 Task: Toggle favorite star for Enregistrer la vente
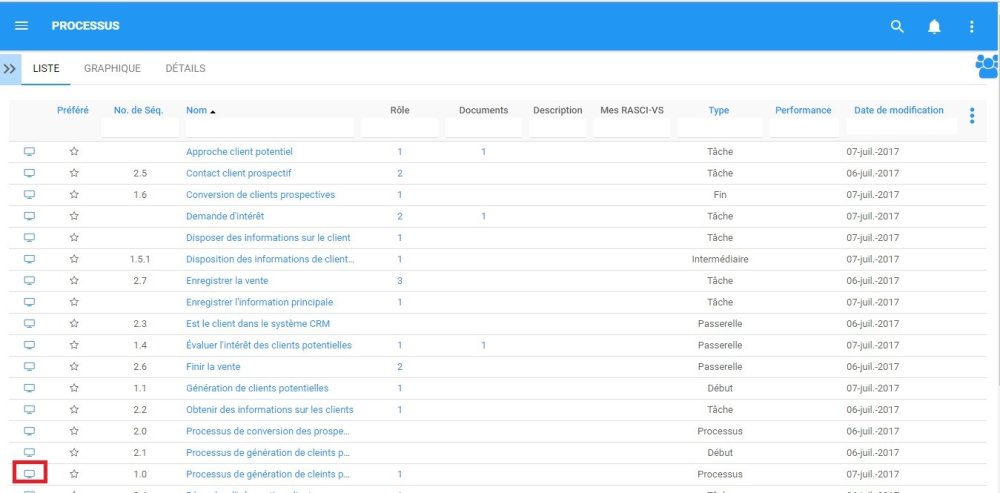tap(73, 281)
